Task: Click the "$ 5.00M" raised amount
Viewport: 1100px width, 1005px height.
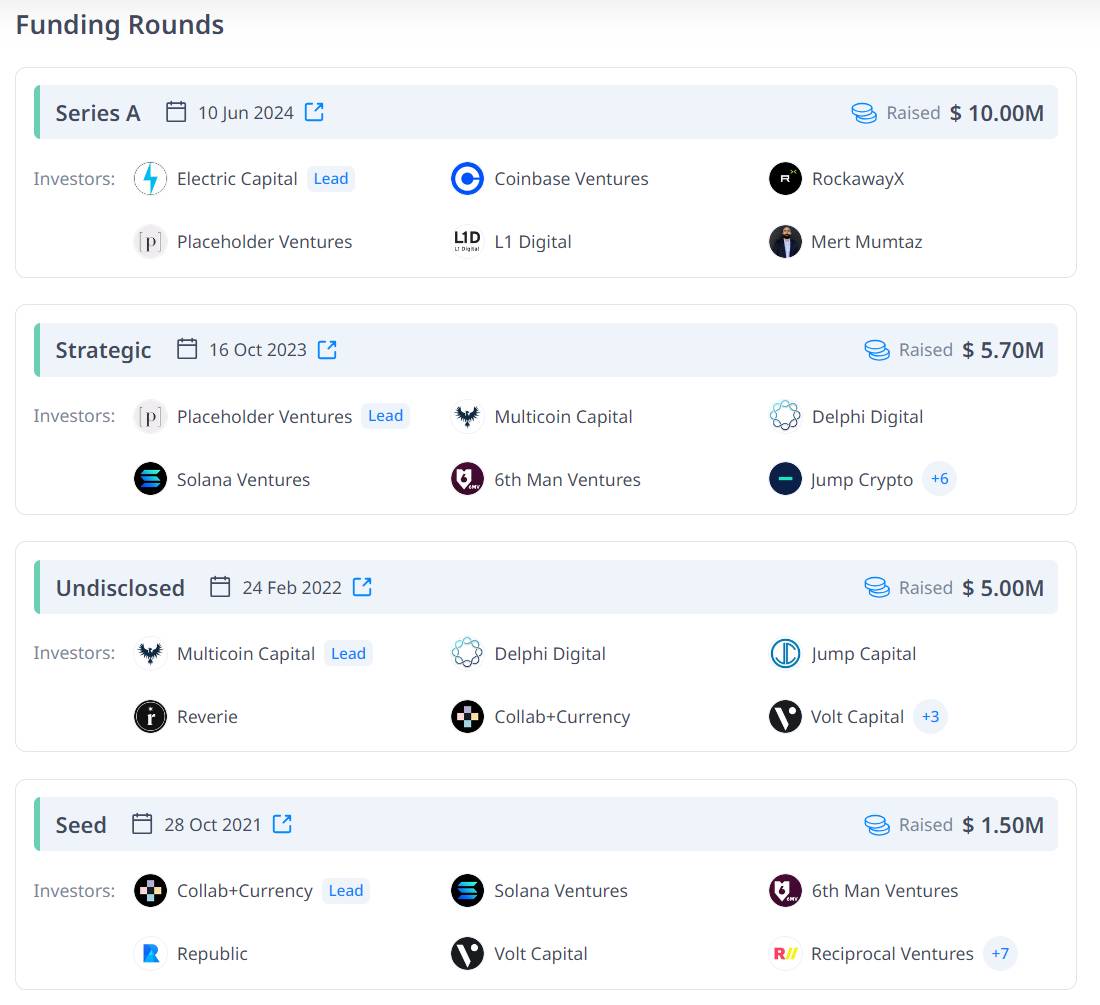Action: coord(1003,588)
